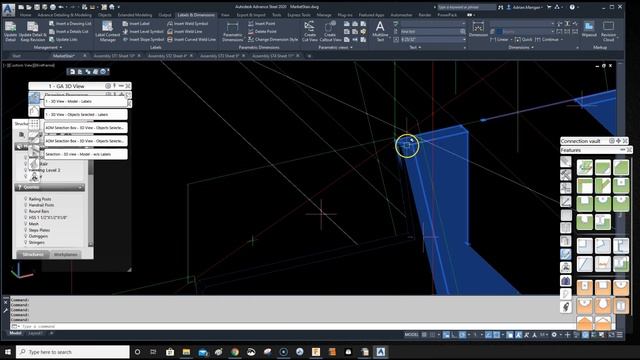Open the Export & Import ribbon tab
This screenshot has width=640, height=360.
click(x=251, y=15)
